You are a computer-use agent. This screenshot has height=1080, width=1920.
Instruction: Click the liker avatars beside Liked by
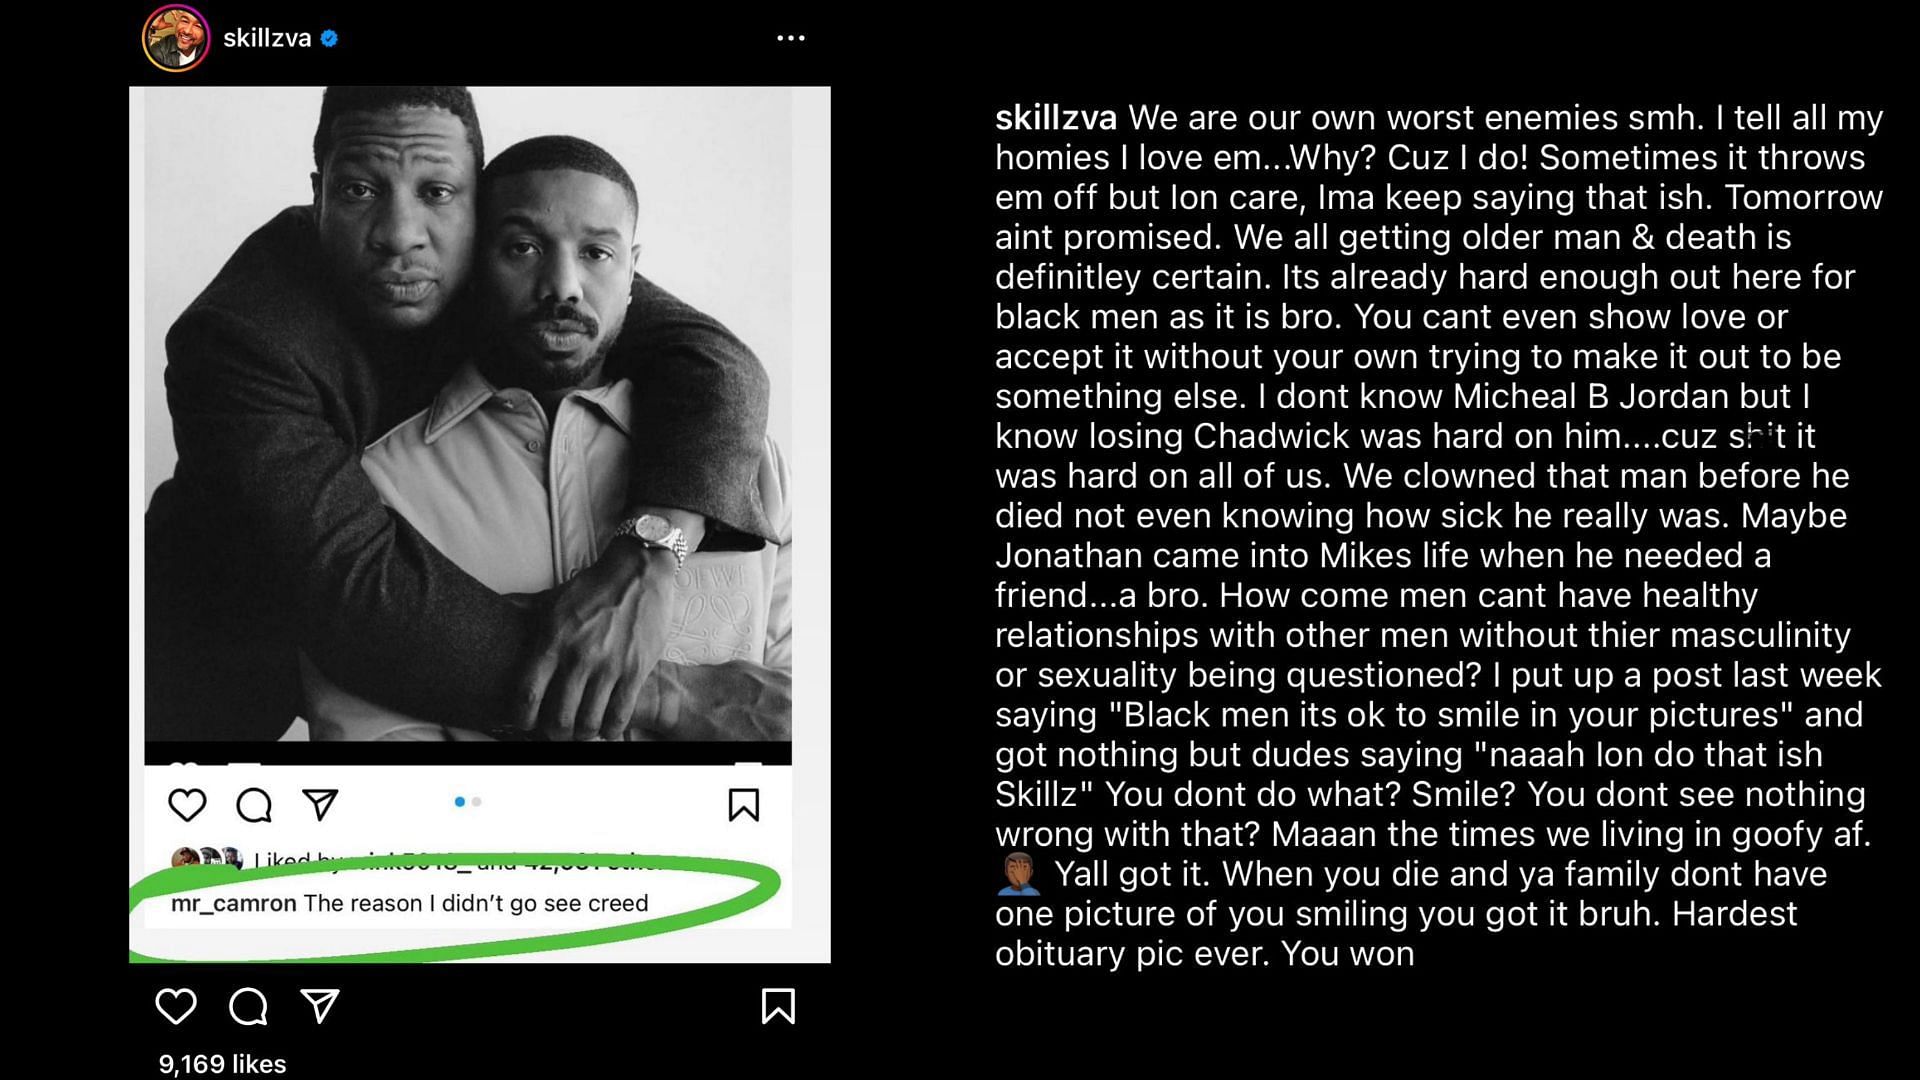pyautogui.click(x=207, y=858)
